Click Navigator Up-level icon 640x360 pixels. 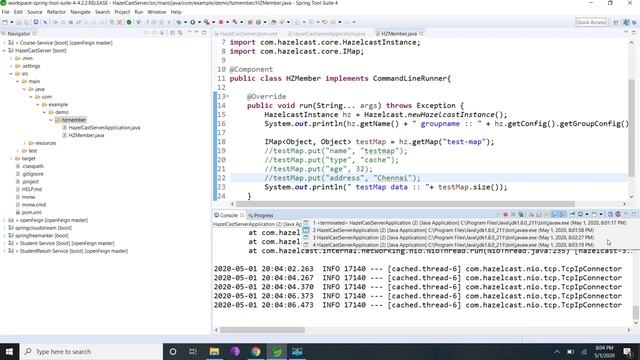coord(162,33)
